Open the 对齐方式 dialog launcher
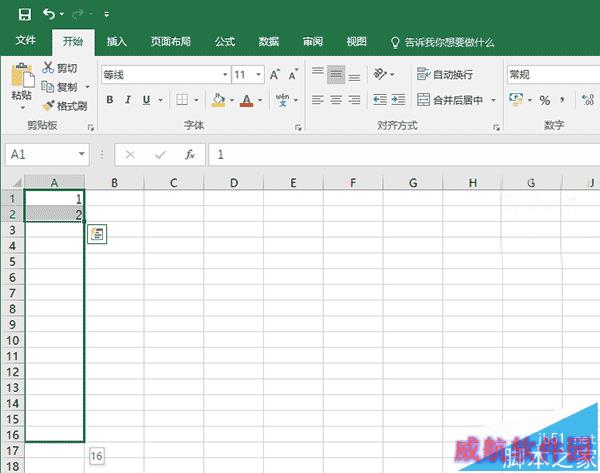 pos(496,128)
